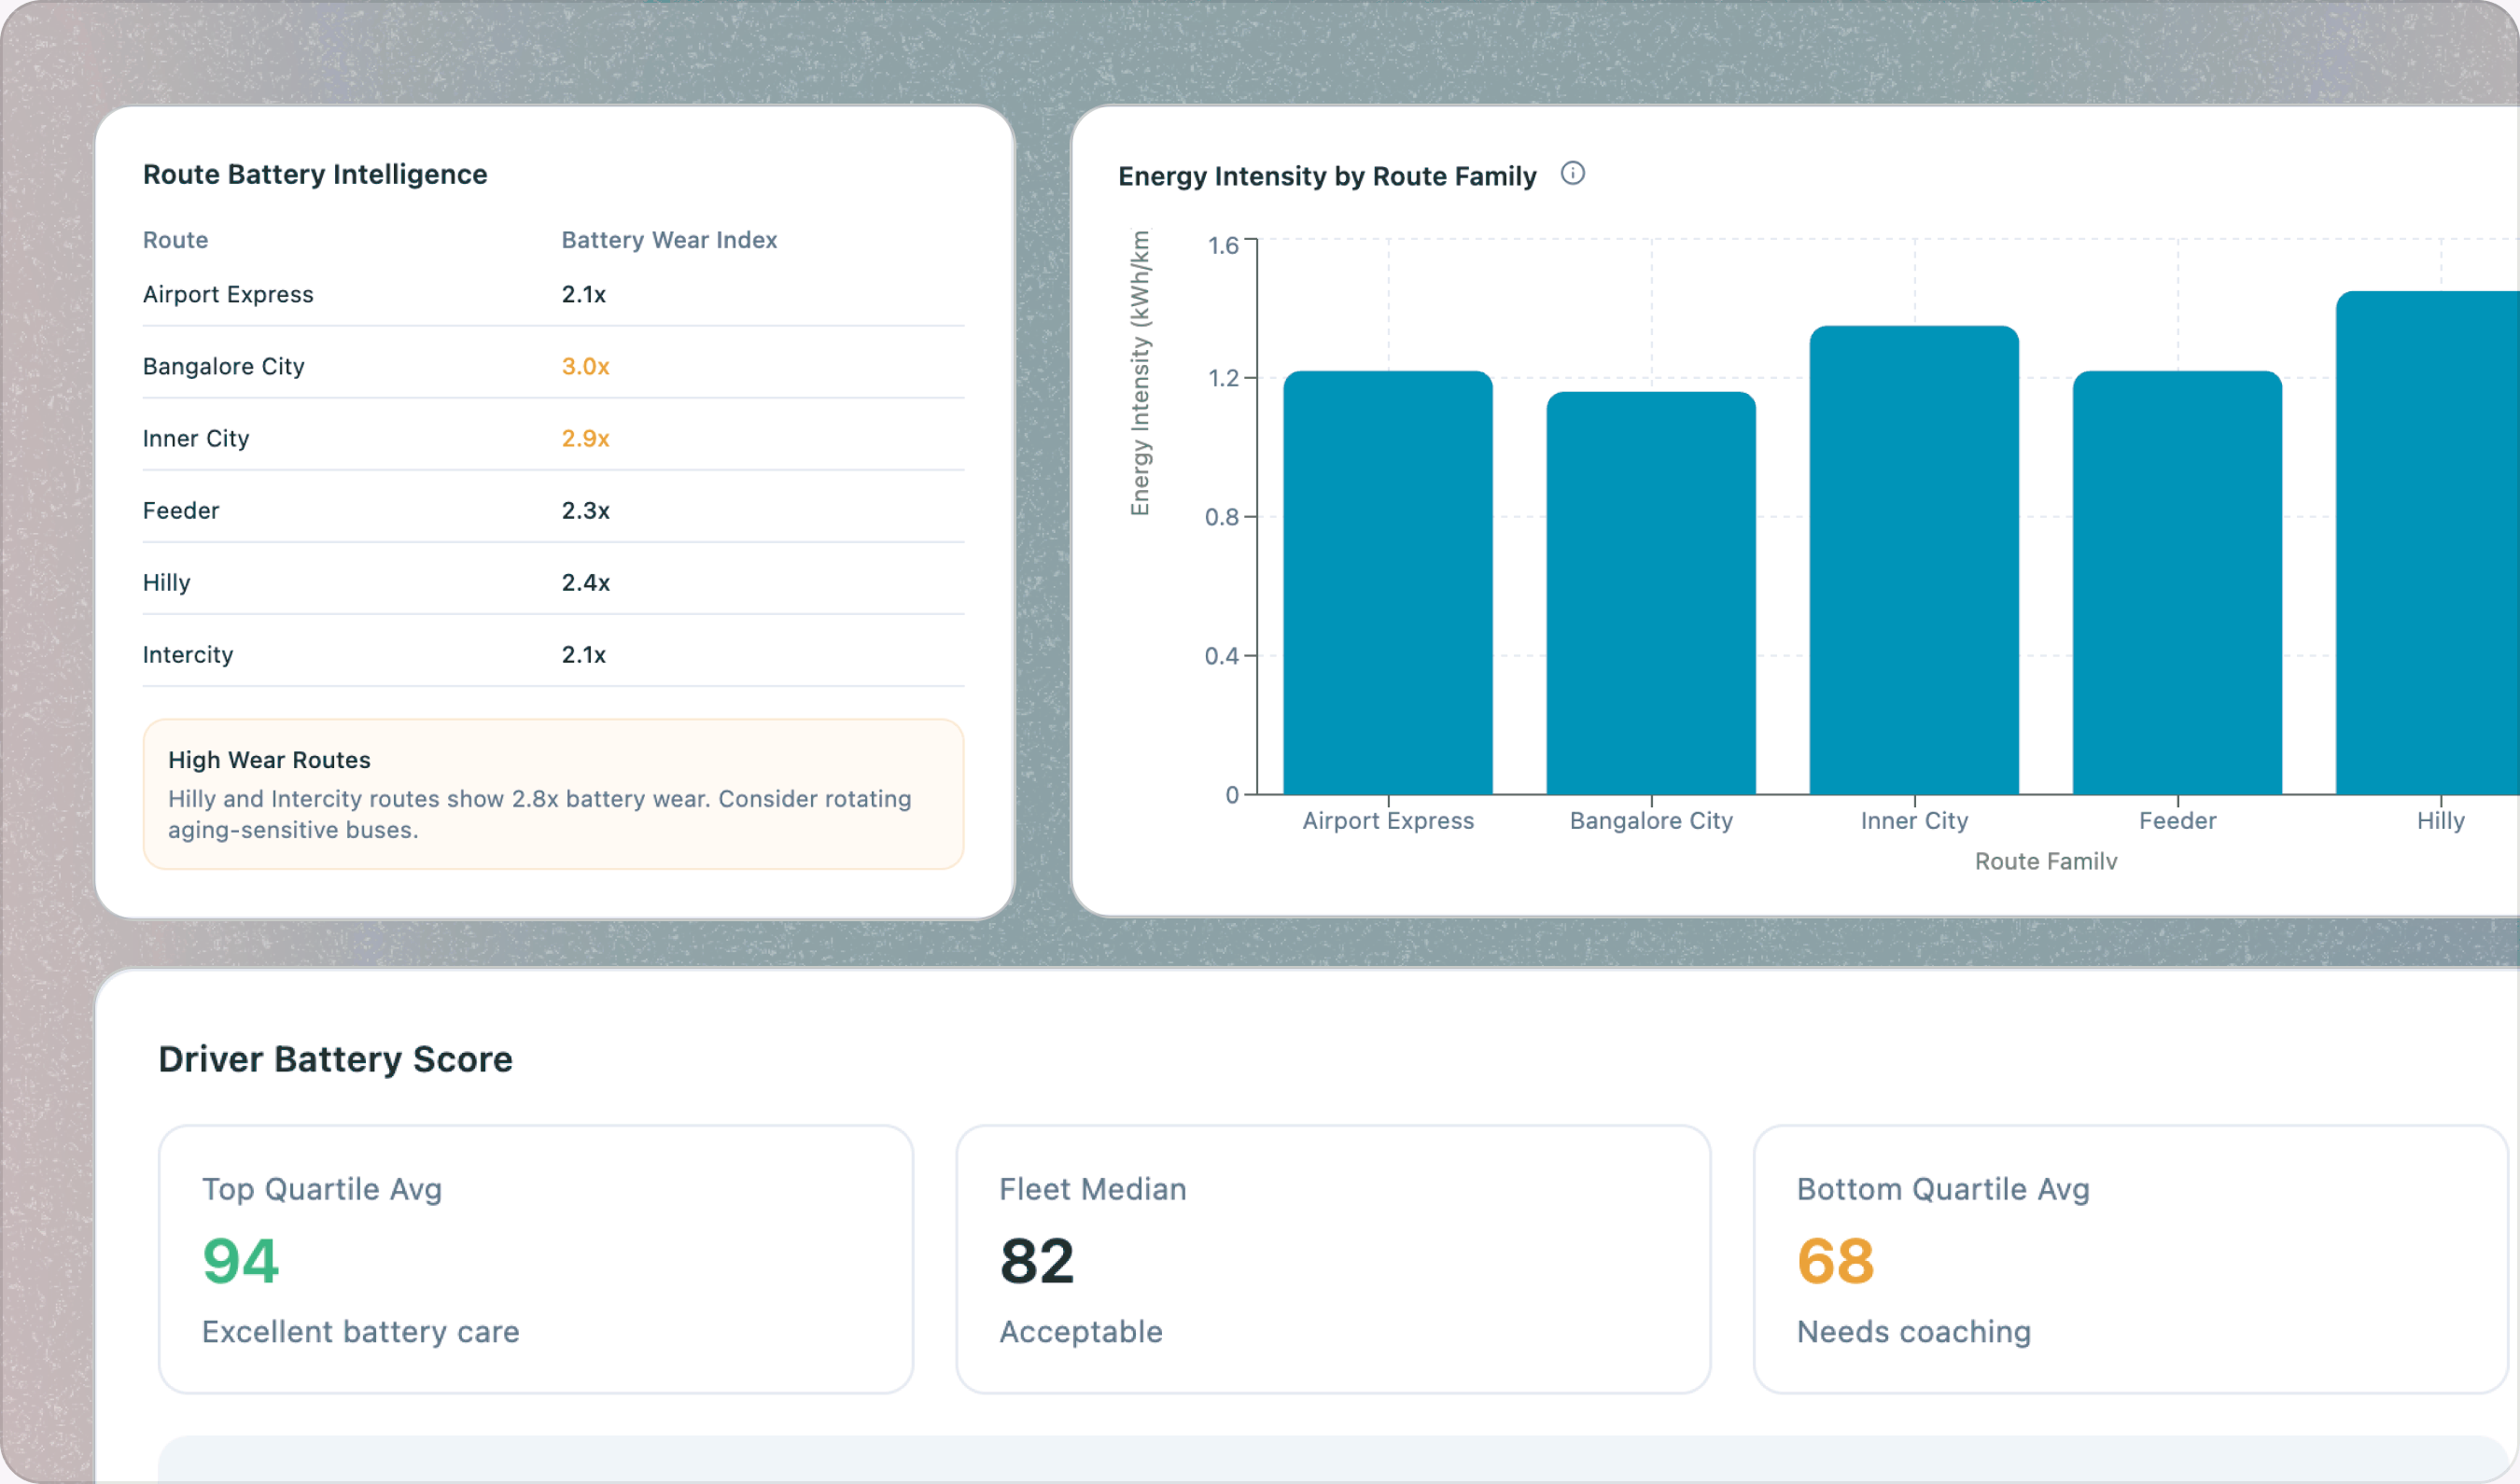Click the Top Quartile Avg score card

click(536, 1259)
